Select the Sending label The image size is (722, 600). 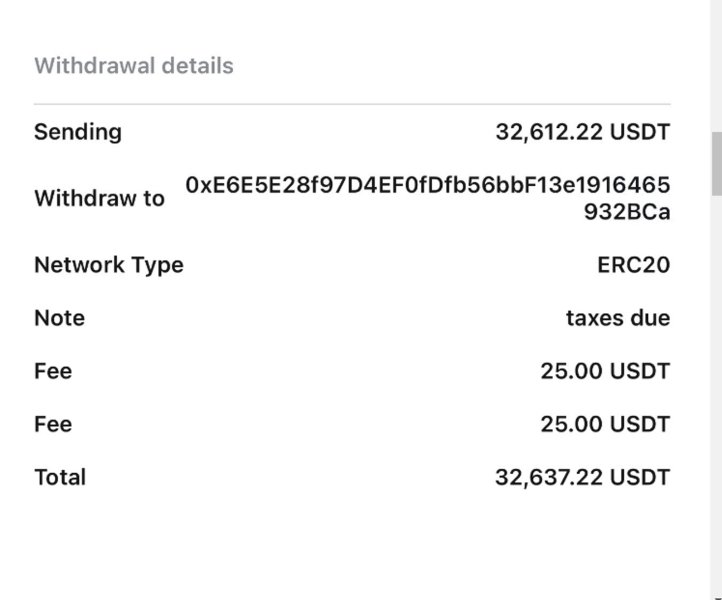point(78,132)
